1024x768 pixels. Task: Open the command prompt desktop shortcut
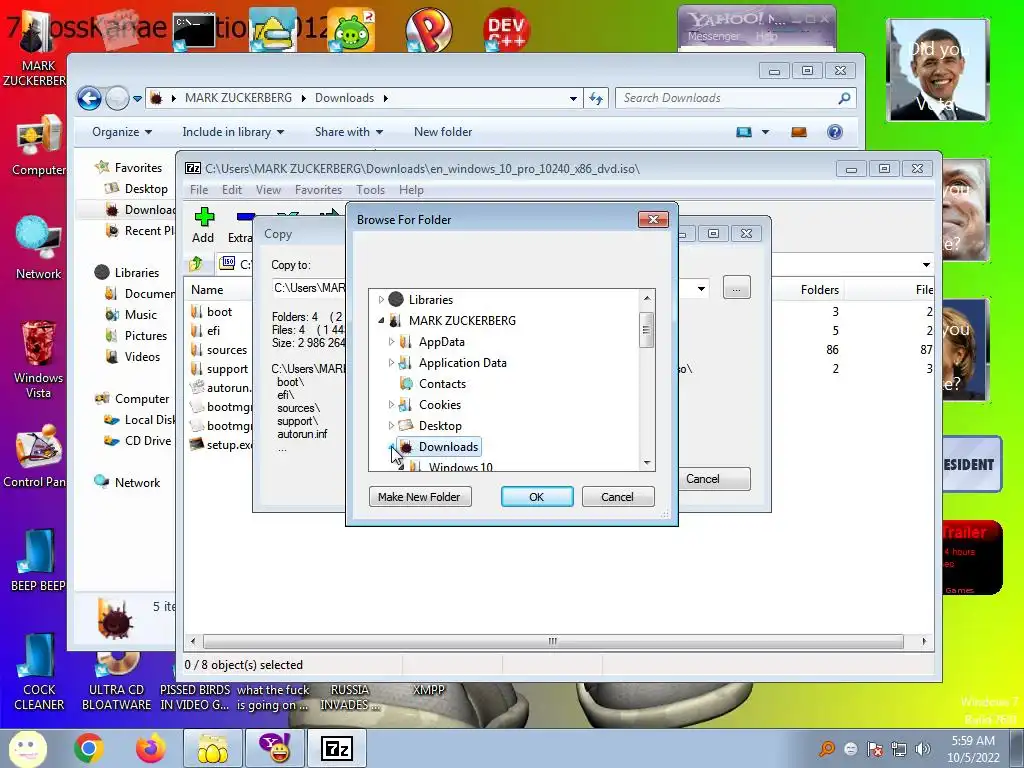tap(194, 31)
